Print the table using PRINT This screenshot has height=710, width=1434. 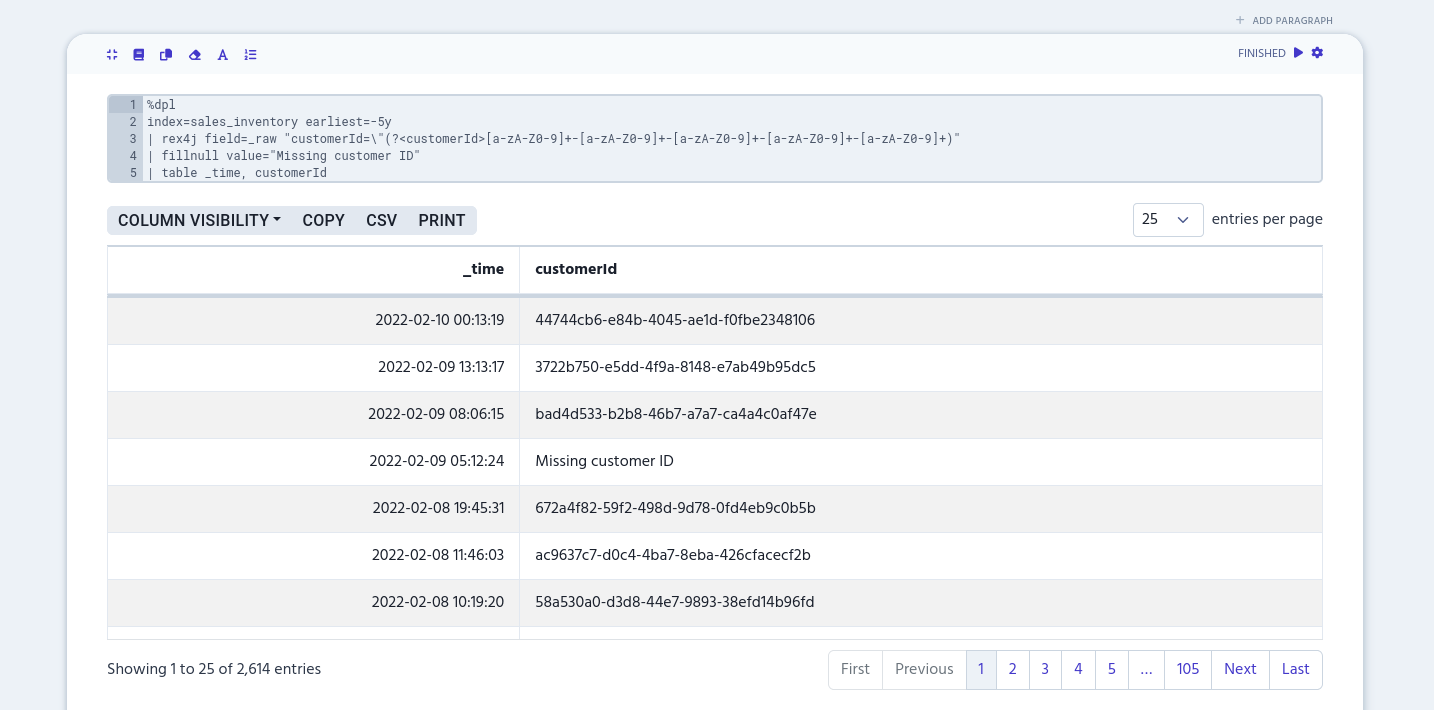coord(441,220)
